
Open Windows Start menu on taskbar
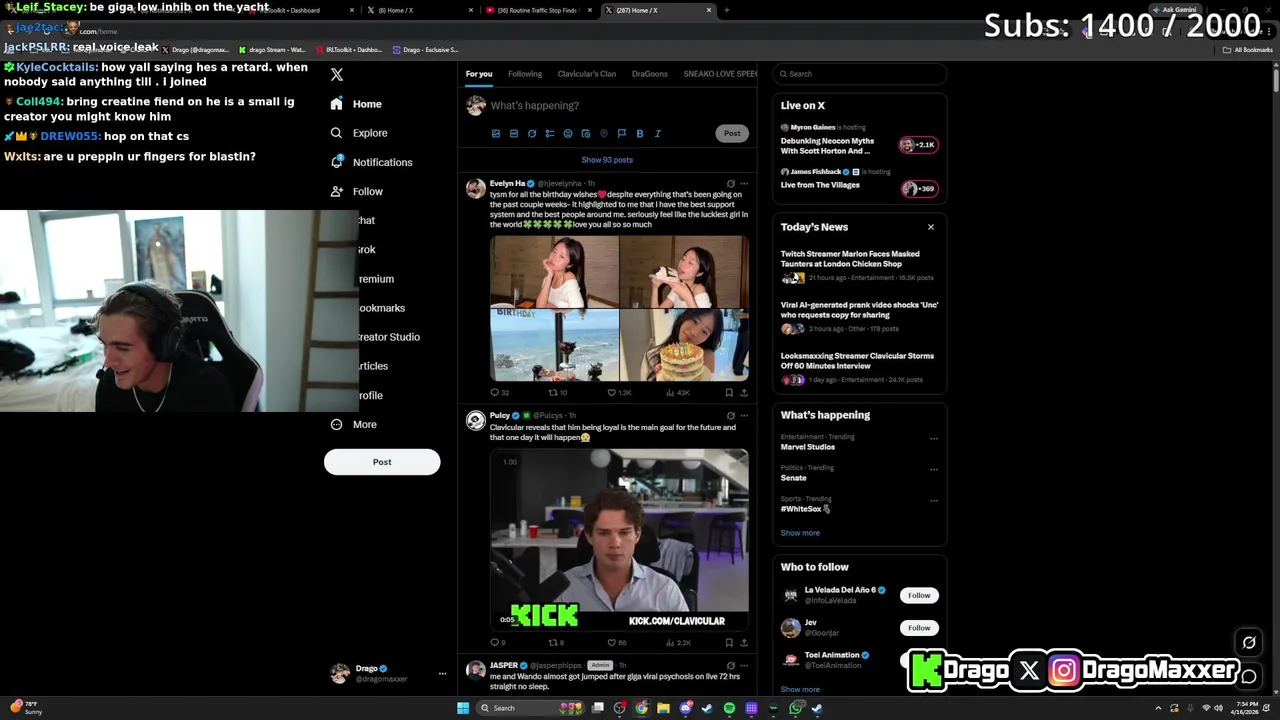click(463, 708)
